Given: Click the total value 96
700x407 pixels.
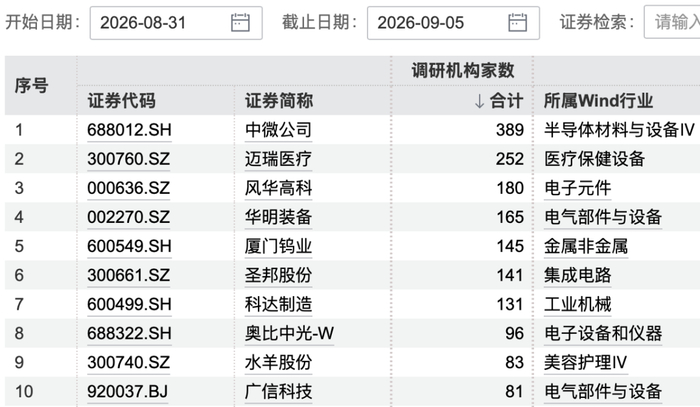Looking at the screenshot, I should coord(514,333).
